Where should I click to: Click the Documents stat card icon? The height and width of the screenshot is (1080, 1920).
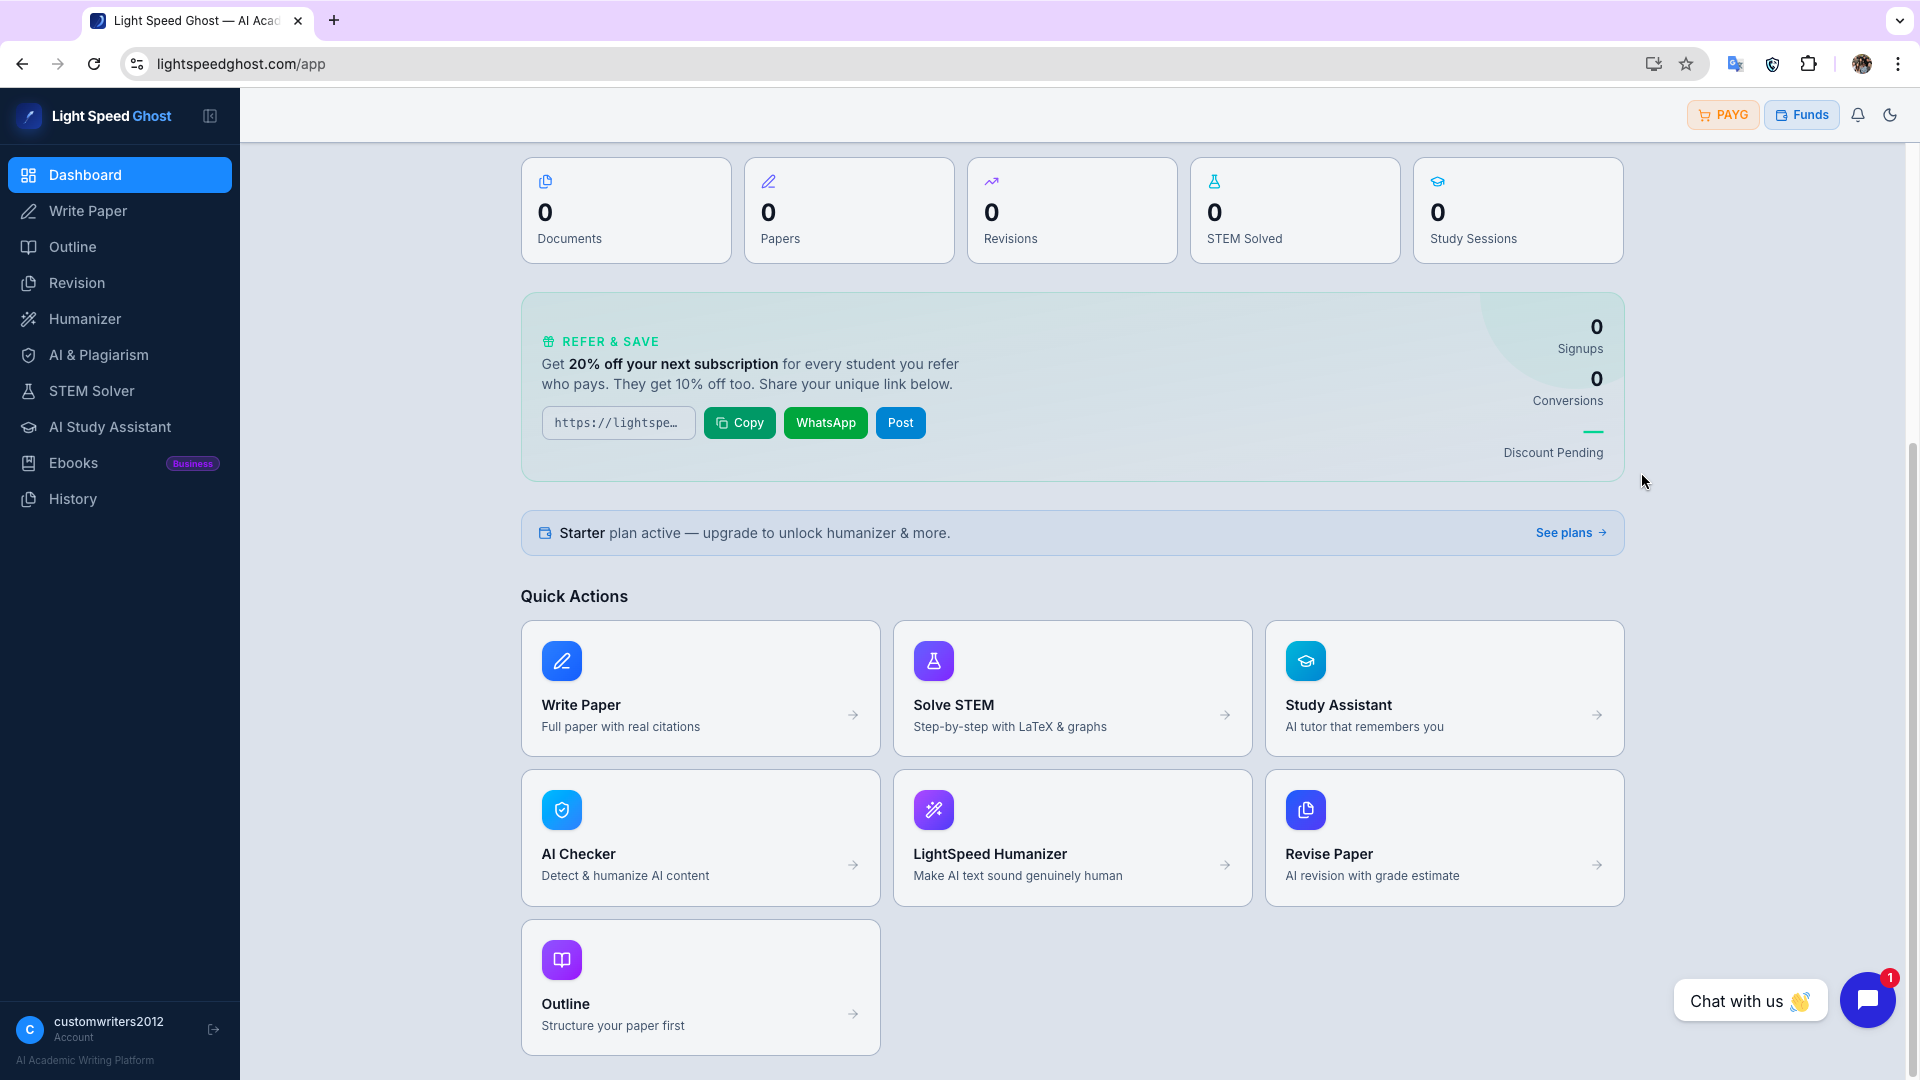(x=545, y=182)
